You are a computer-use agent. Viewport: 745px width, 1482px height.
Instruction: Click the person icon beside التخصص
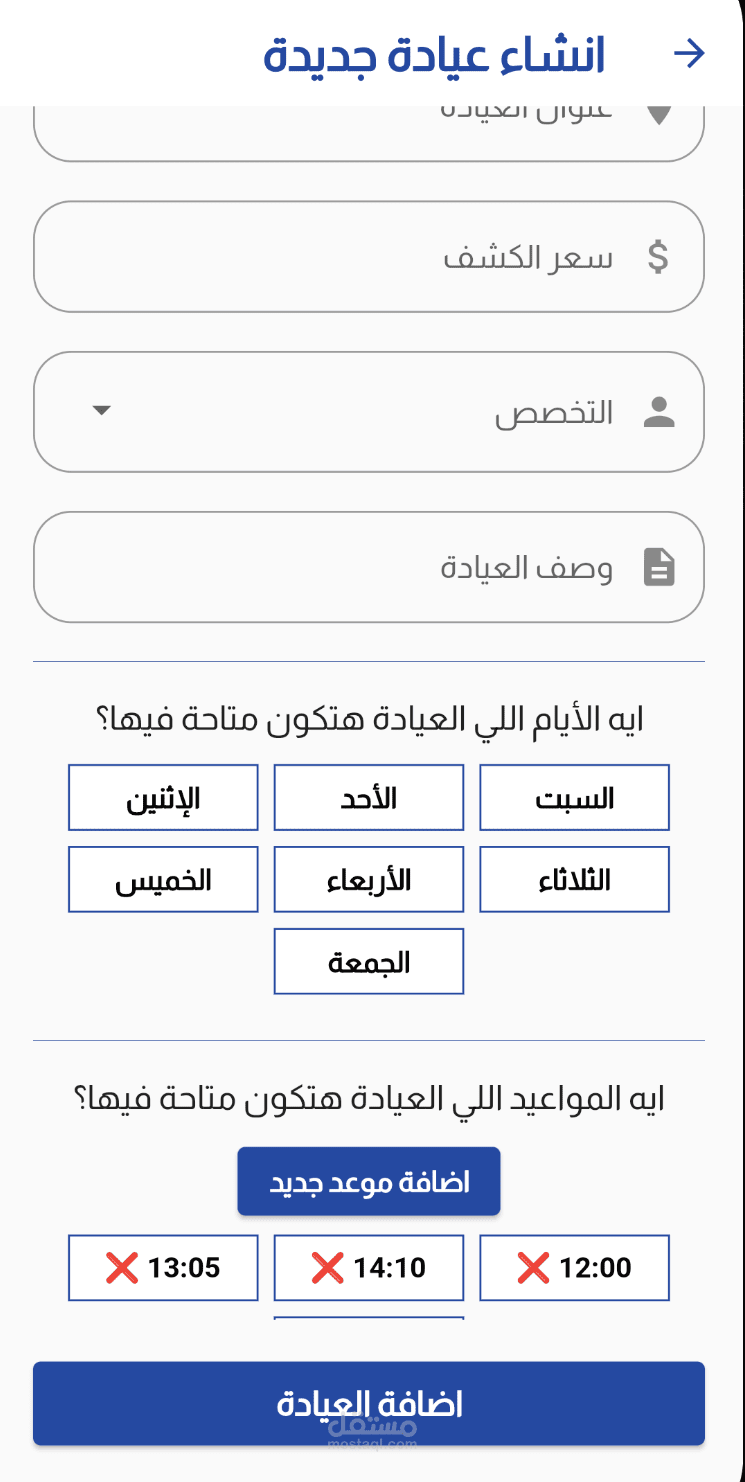[x=659, y=412]
